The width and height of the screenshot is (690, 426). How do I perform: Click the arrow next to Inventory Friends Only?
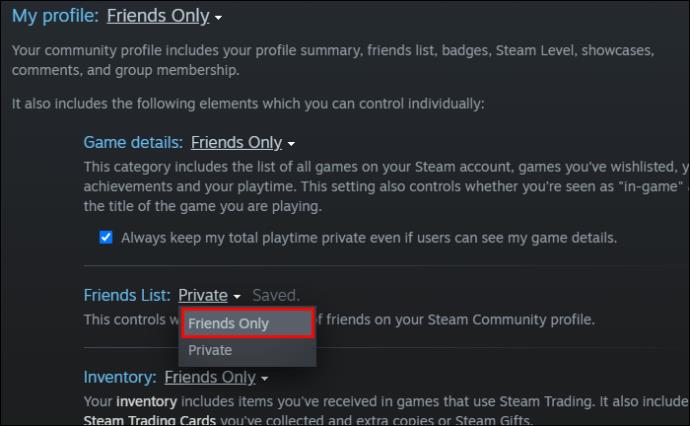click(x=264, y=378)
